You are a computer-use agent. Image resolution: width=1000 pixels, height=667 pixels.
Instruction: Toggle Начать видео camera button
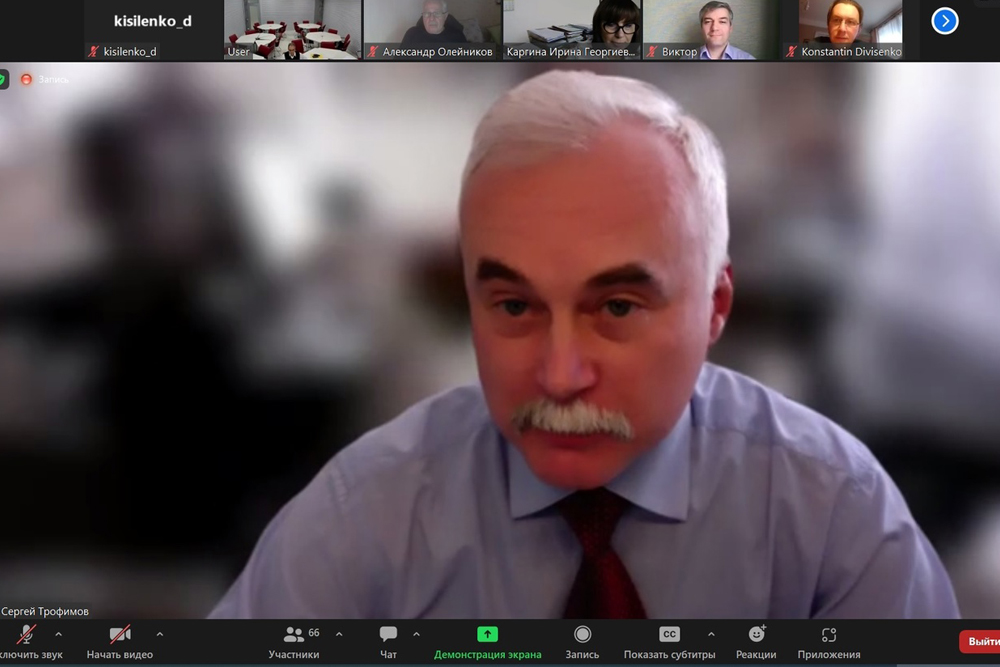coord(120,642)
